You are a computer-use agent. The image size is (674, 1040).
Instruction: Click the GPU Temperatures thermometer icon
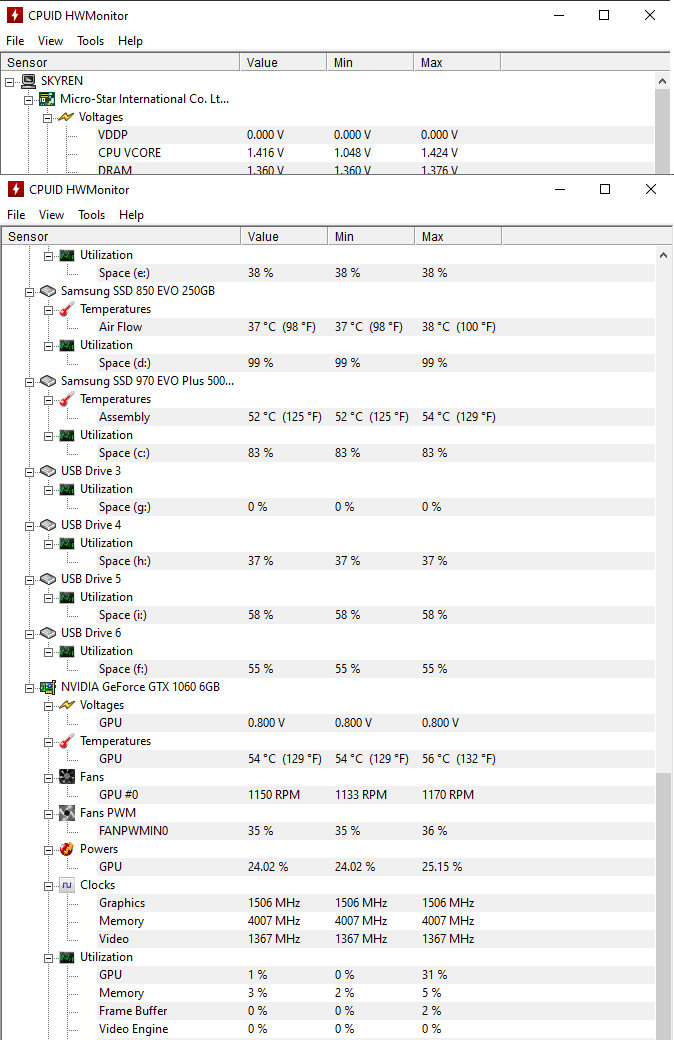click(67, 741)
